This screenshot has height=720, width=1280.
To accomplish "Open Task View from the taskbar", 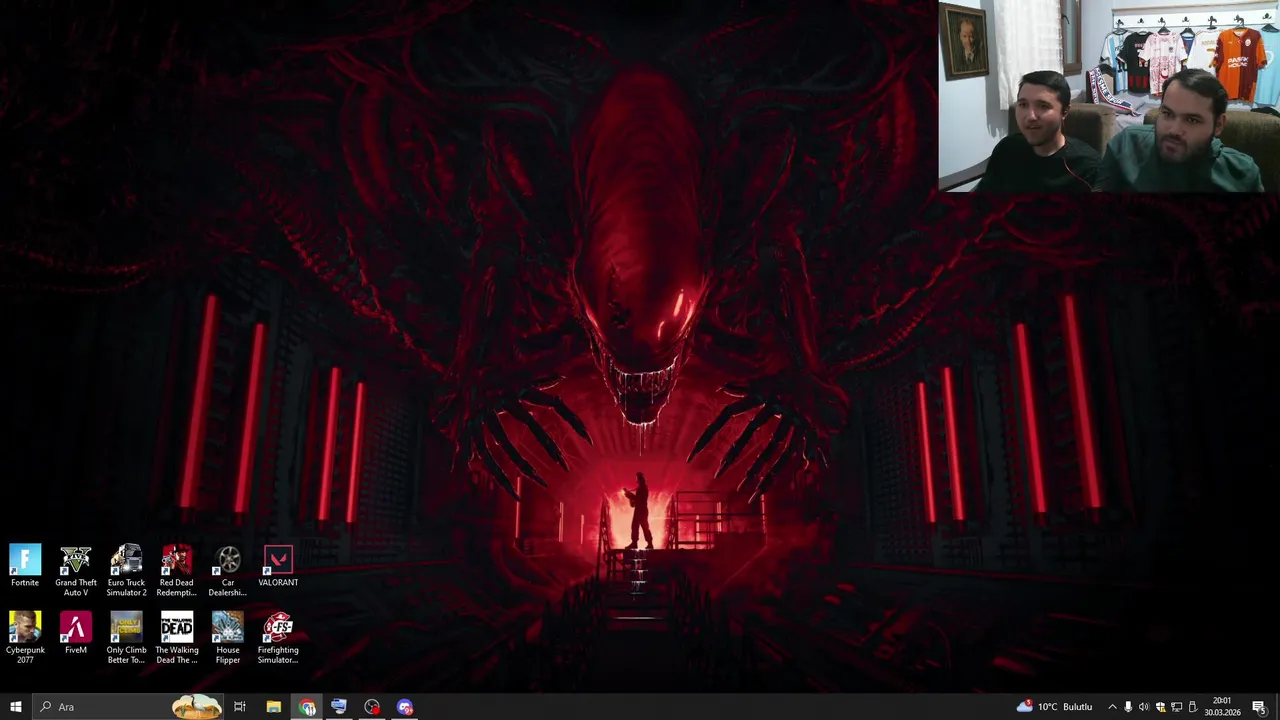I will 240,707.
